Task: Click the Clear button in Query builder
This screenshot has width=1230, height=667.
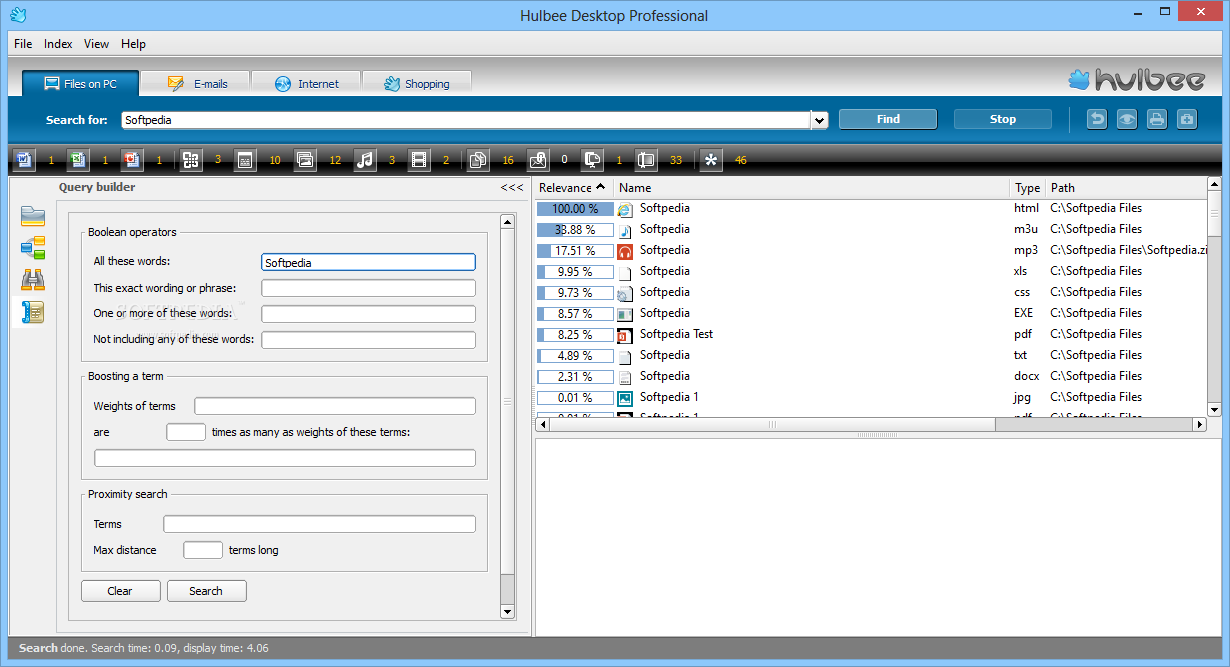Action: pyautogui.click(x=120, y=591)
